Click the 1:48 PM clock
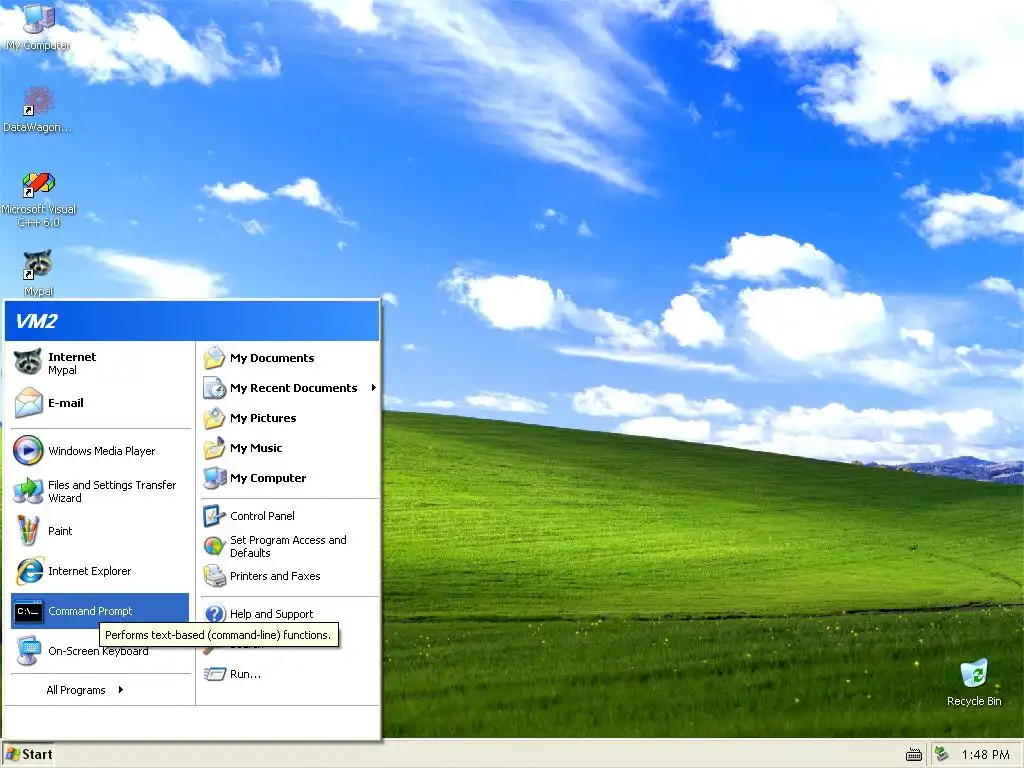Screen dimensions: 1024x768 click(985, 754)
